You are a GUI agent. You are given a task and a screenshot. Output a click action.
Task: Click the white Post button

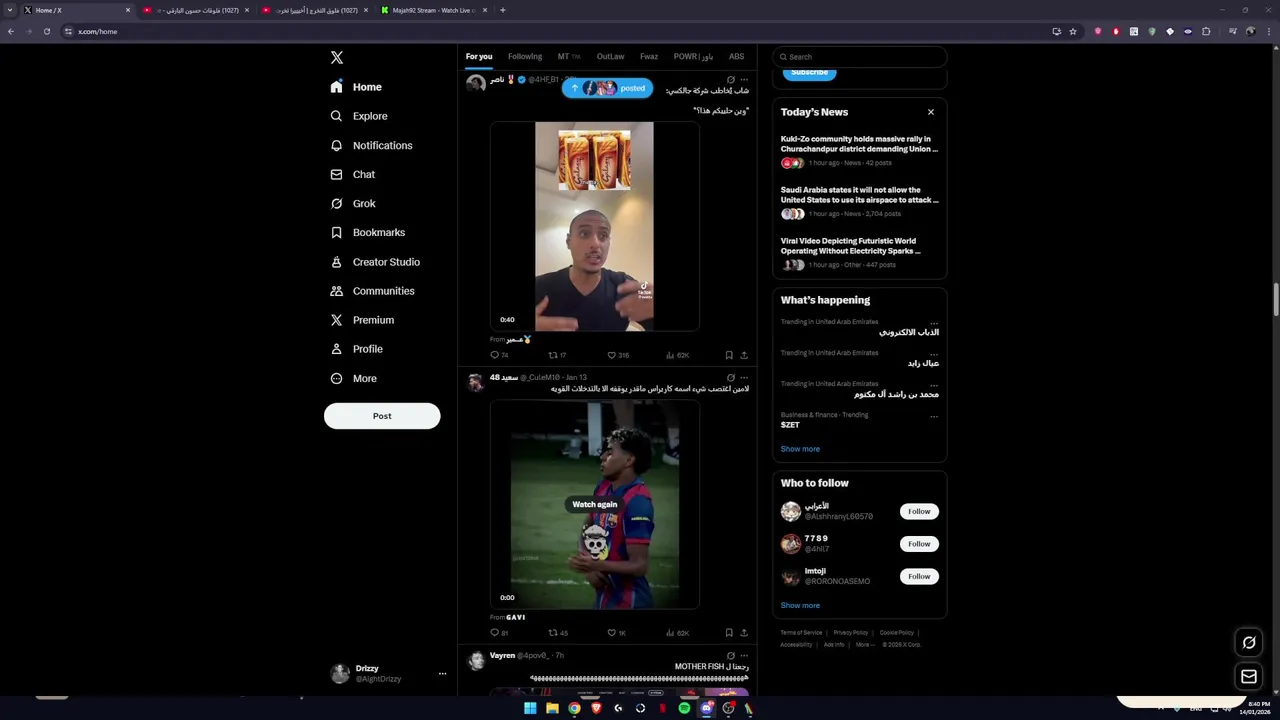pyautogui.click(x=382, y=416)
